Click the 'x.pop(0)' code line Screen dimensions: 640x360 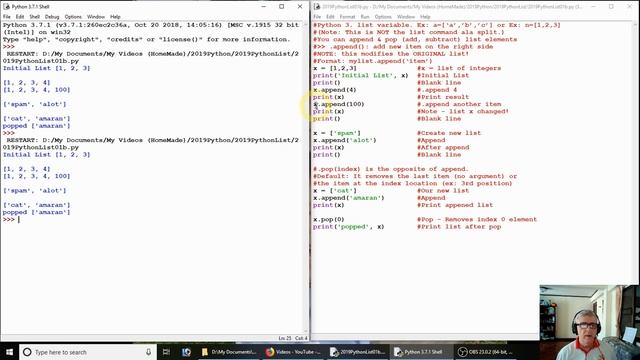(x=329, y=220)
